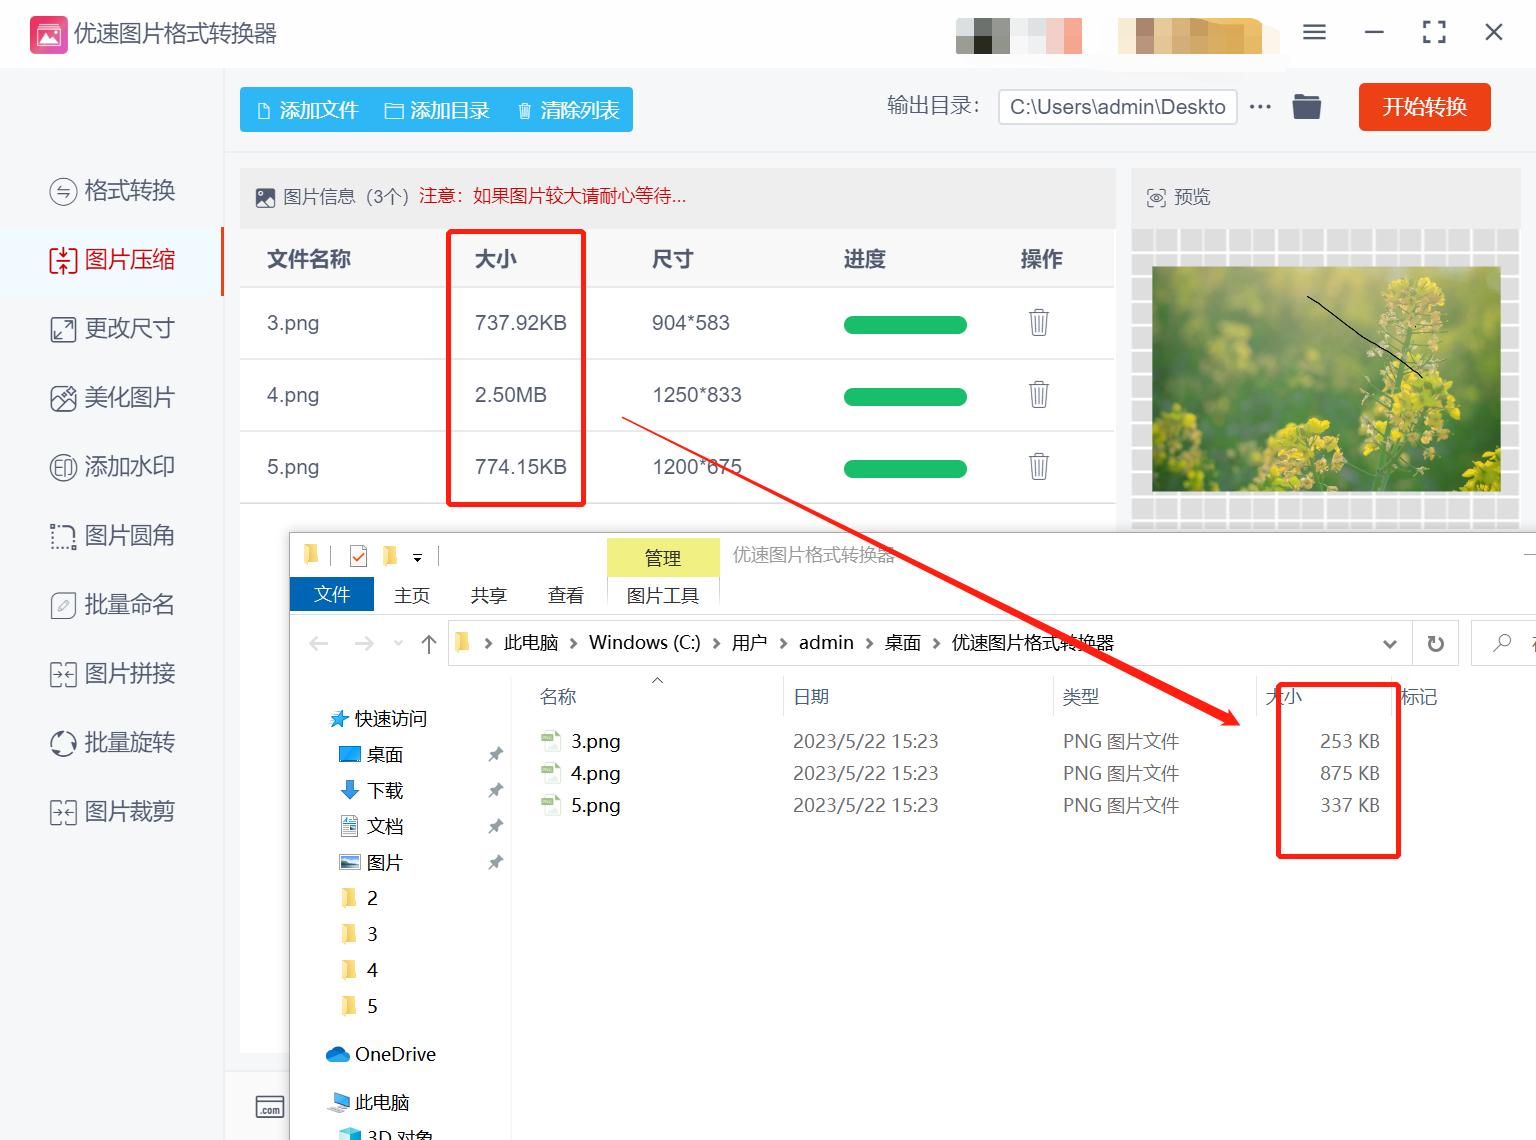The image size is (1536, 1140).
Task: Expand the address bar dropdown in Explorer
Action: point(1389,643)
